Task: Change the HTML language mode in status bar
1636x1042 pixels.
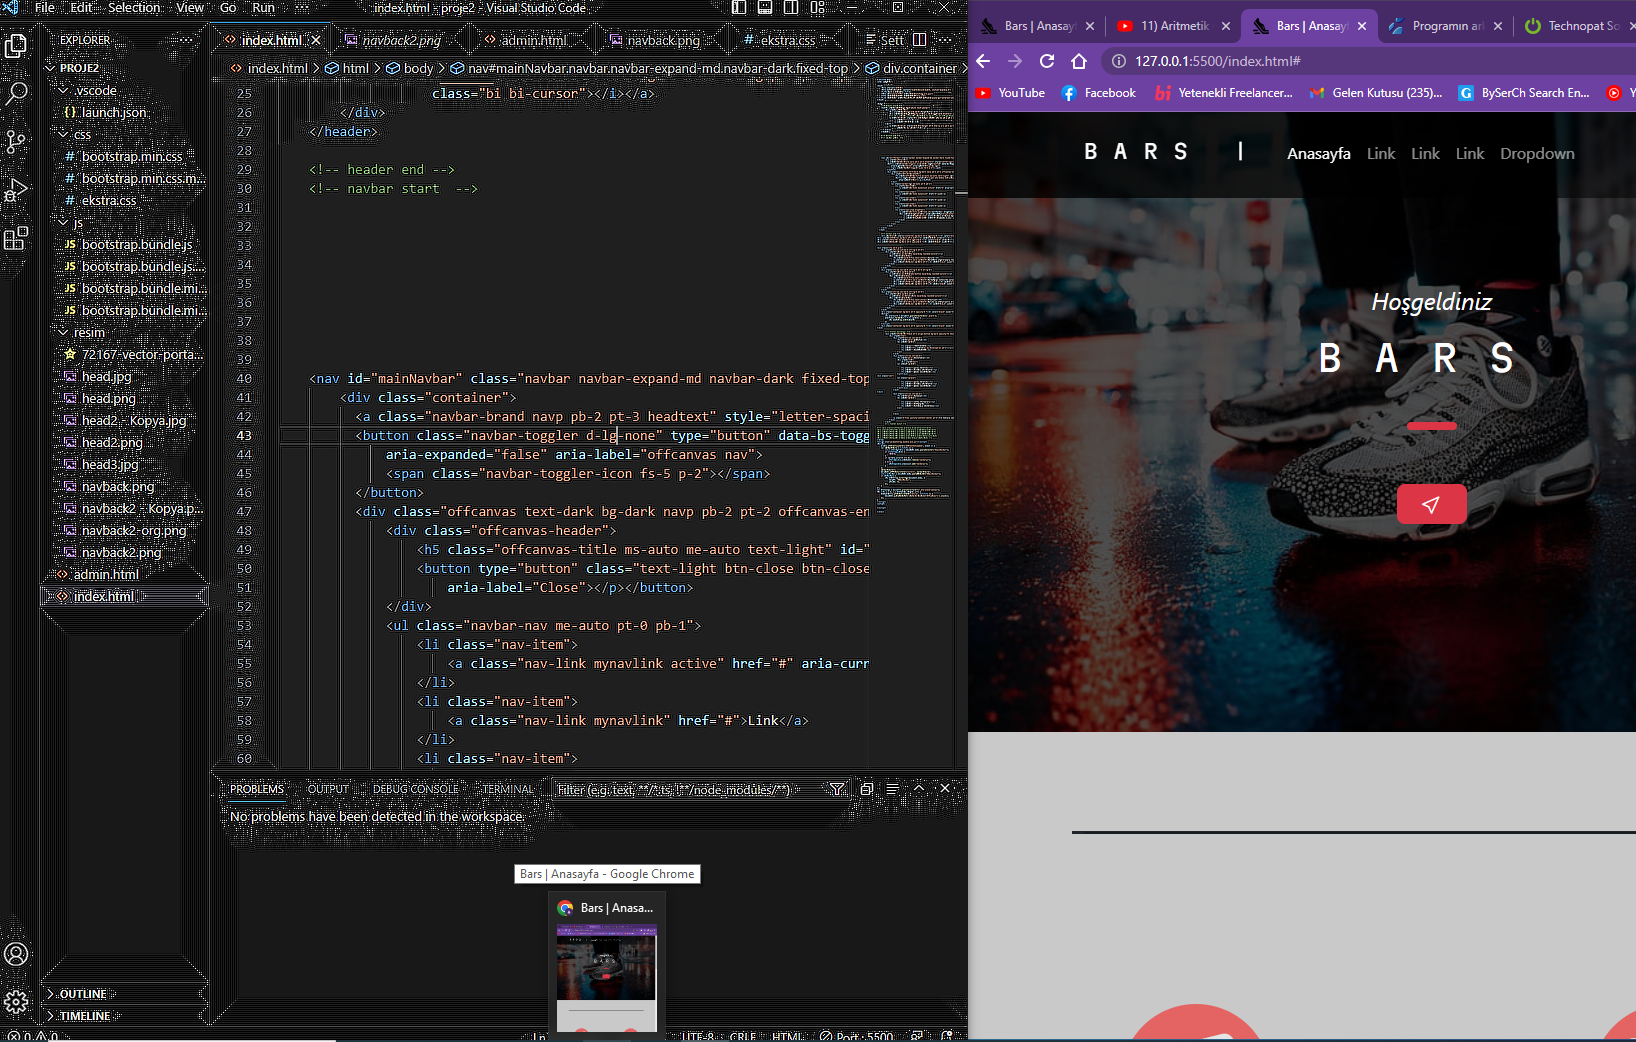Action: coord(788,1036)
